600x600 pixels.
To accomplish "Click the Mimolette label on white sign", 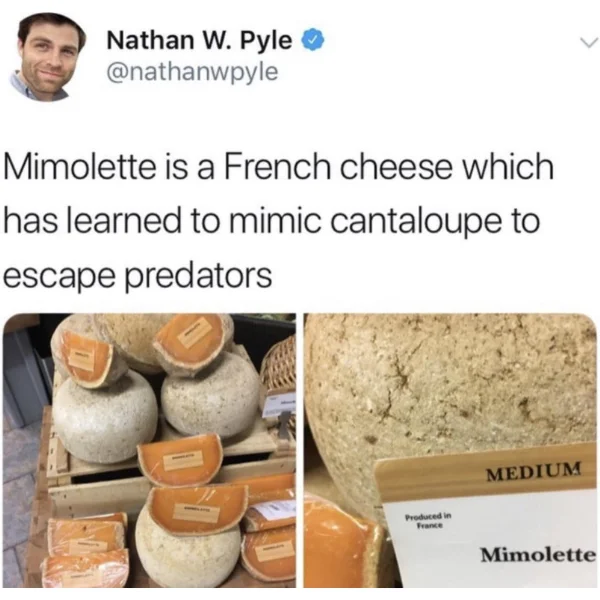I will click(538, 554).
